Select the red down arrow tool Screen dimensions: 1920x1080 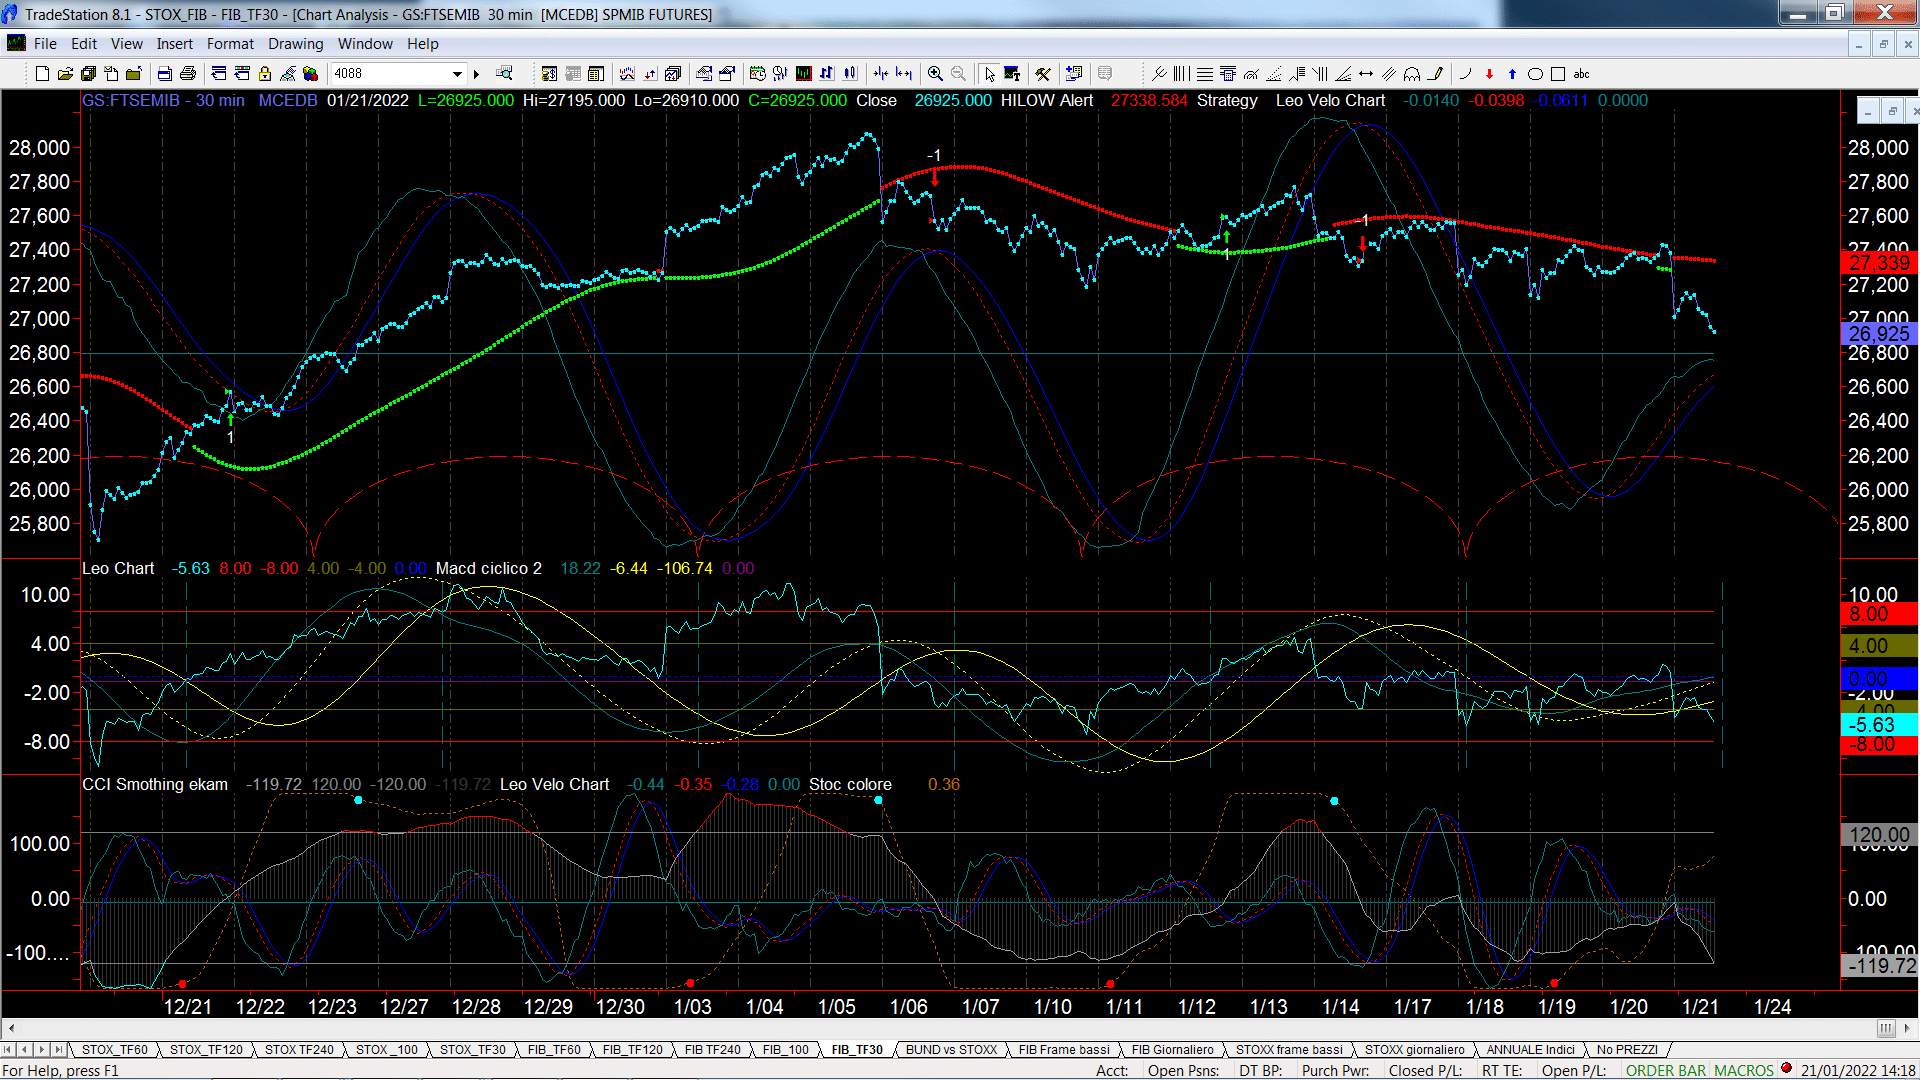1489,74
